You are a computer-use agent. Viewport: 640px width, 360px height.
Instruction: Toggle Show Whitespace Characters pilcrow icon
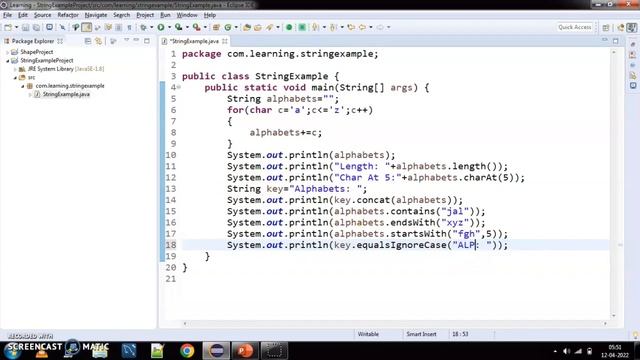click(x=129, y=27)
